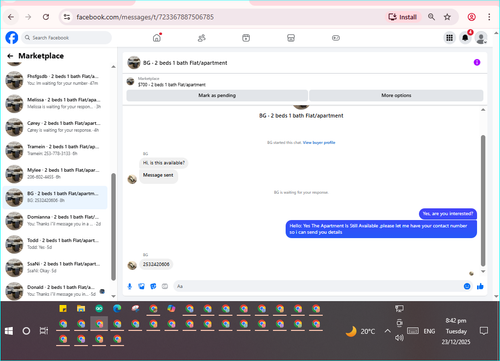Viewport: 500px width, 361px height.
Task: Open weather widget showing 20°C
Action: click(x=360, y=331)
